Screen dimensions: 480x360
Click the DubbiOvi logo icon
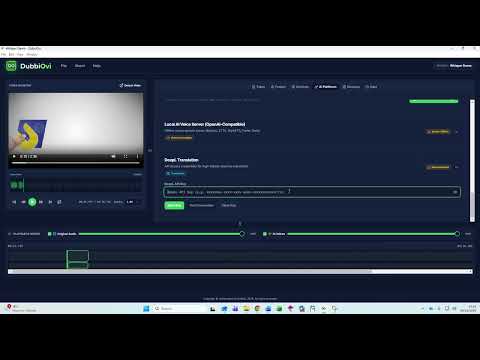tap(11, 66)
